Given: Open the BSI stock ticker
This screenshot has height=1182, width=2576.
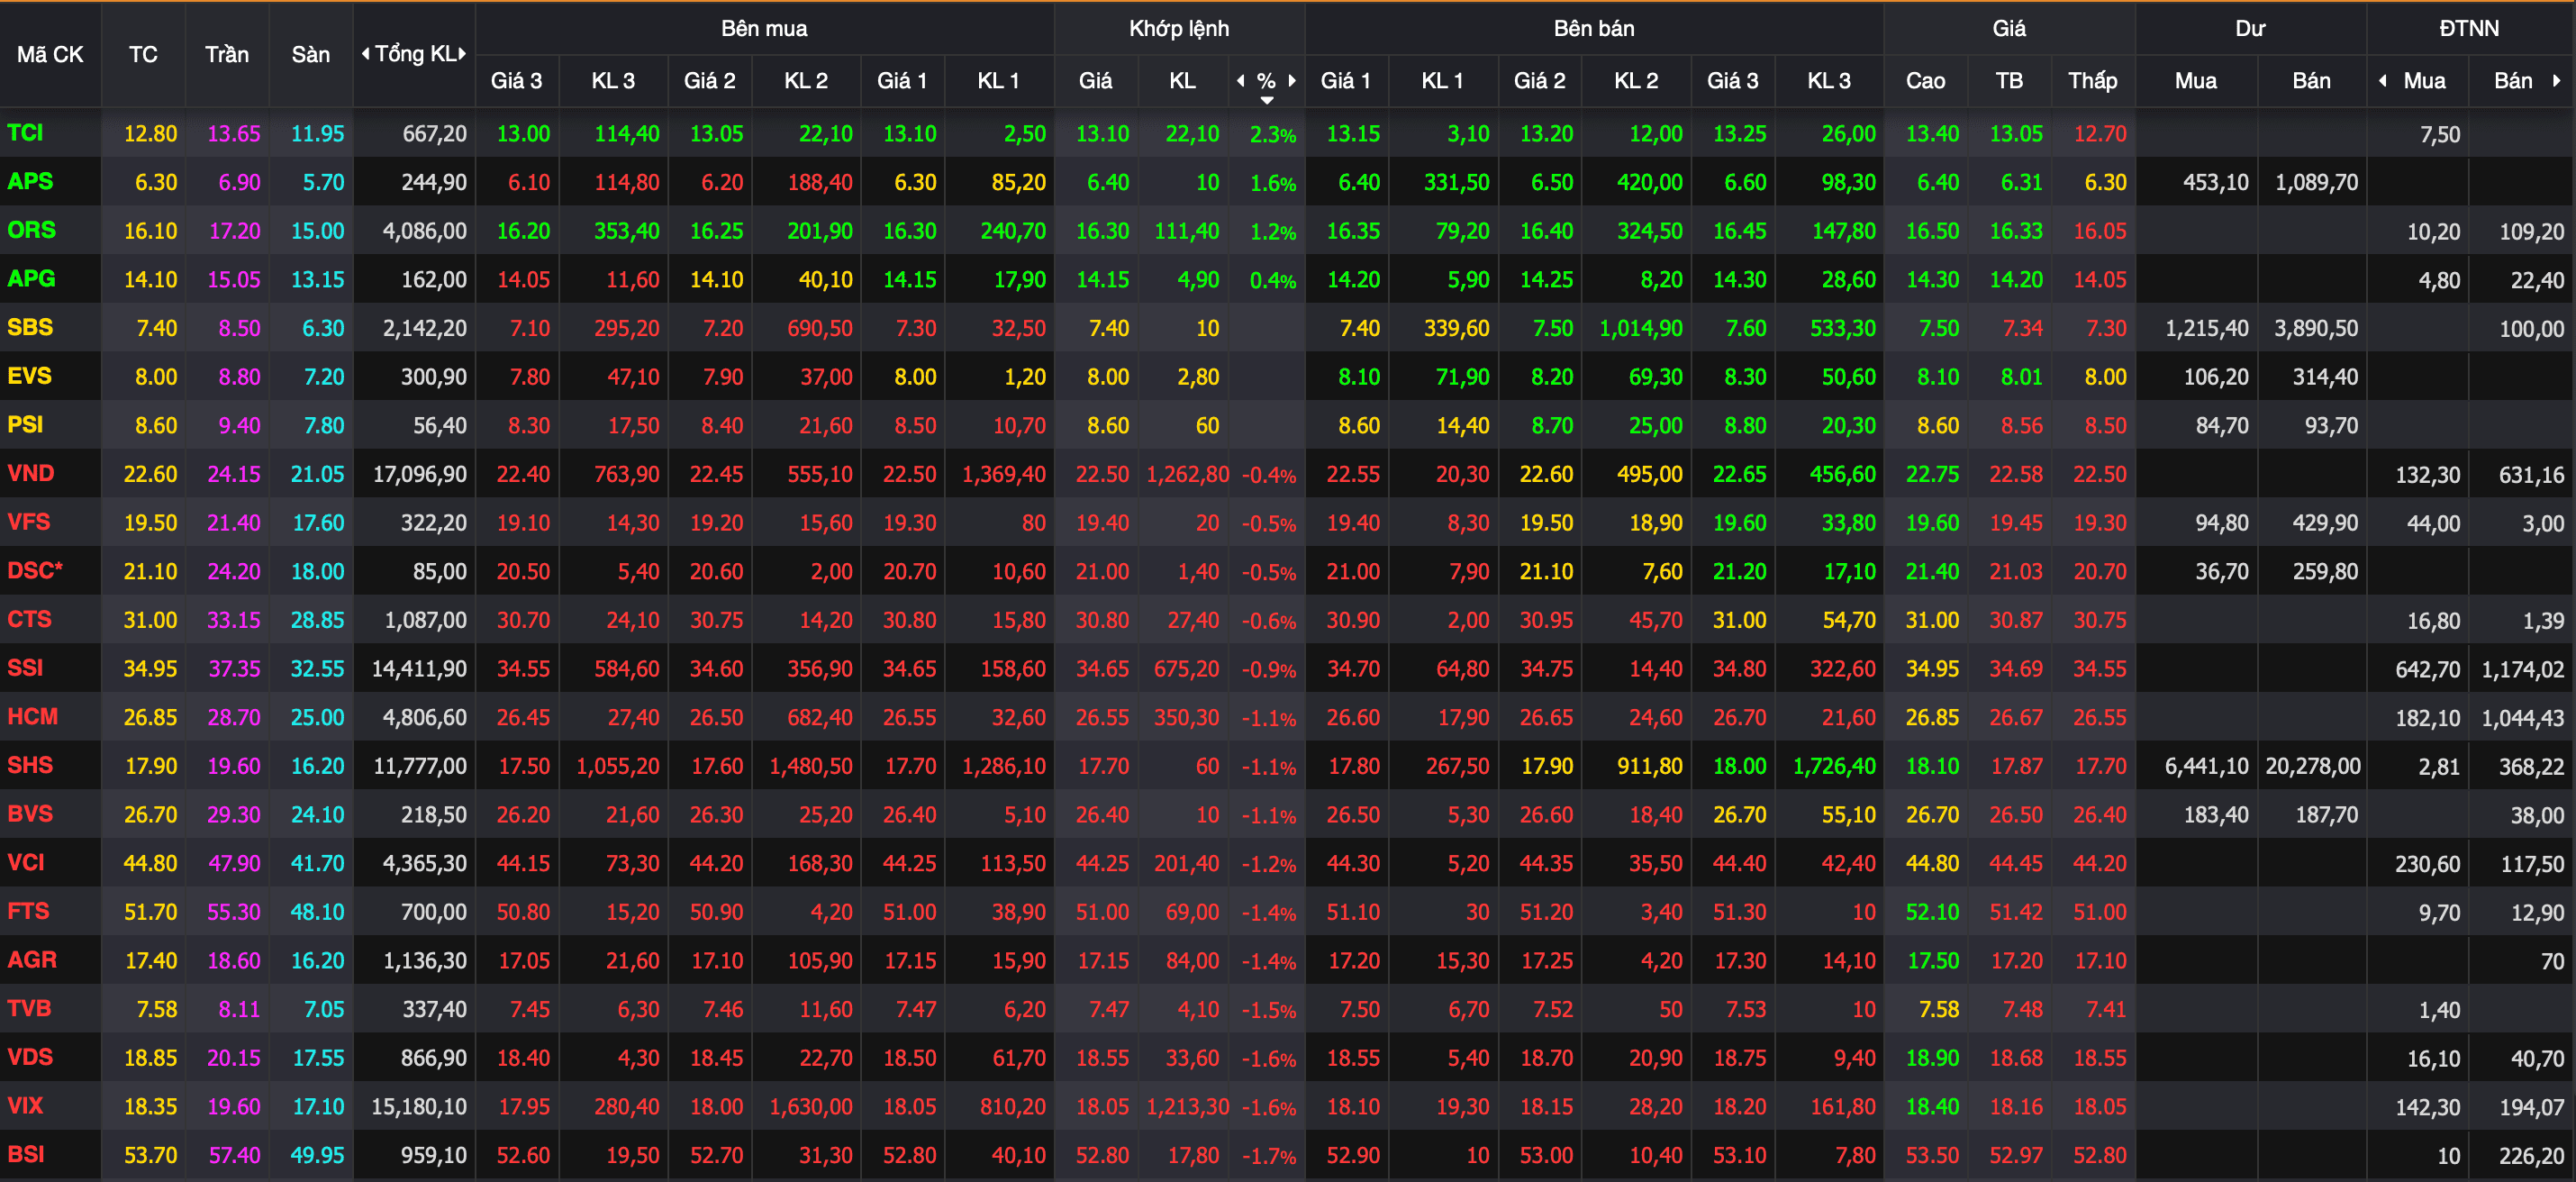Looking at the screenshot, I should click(26, 1155).
